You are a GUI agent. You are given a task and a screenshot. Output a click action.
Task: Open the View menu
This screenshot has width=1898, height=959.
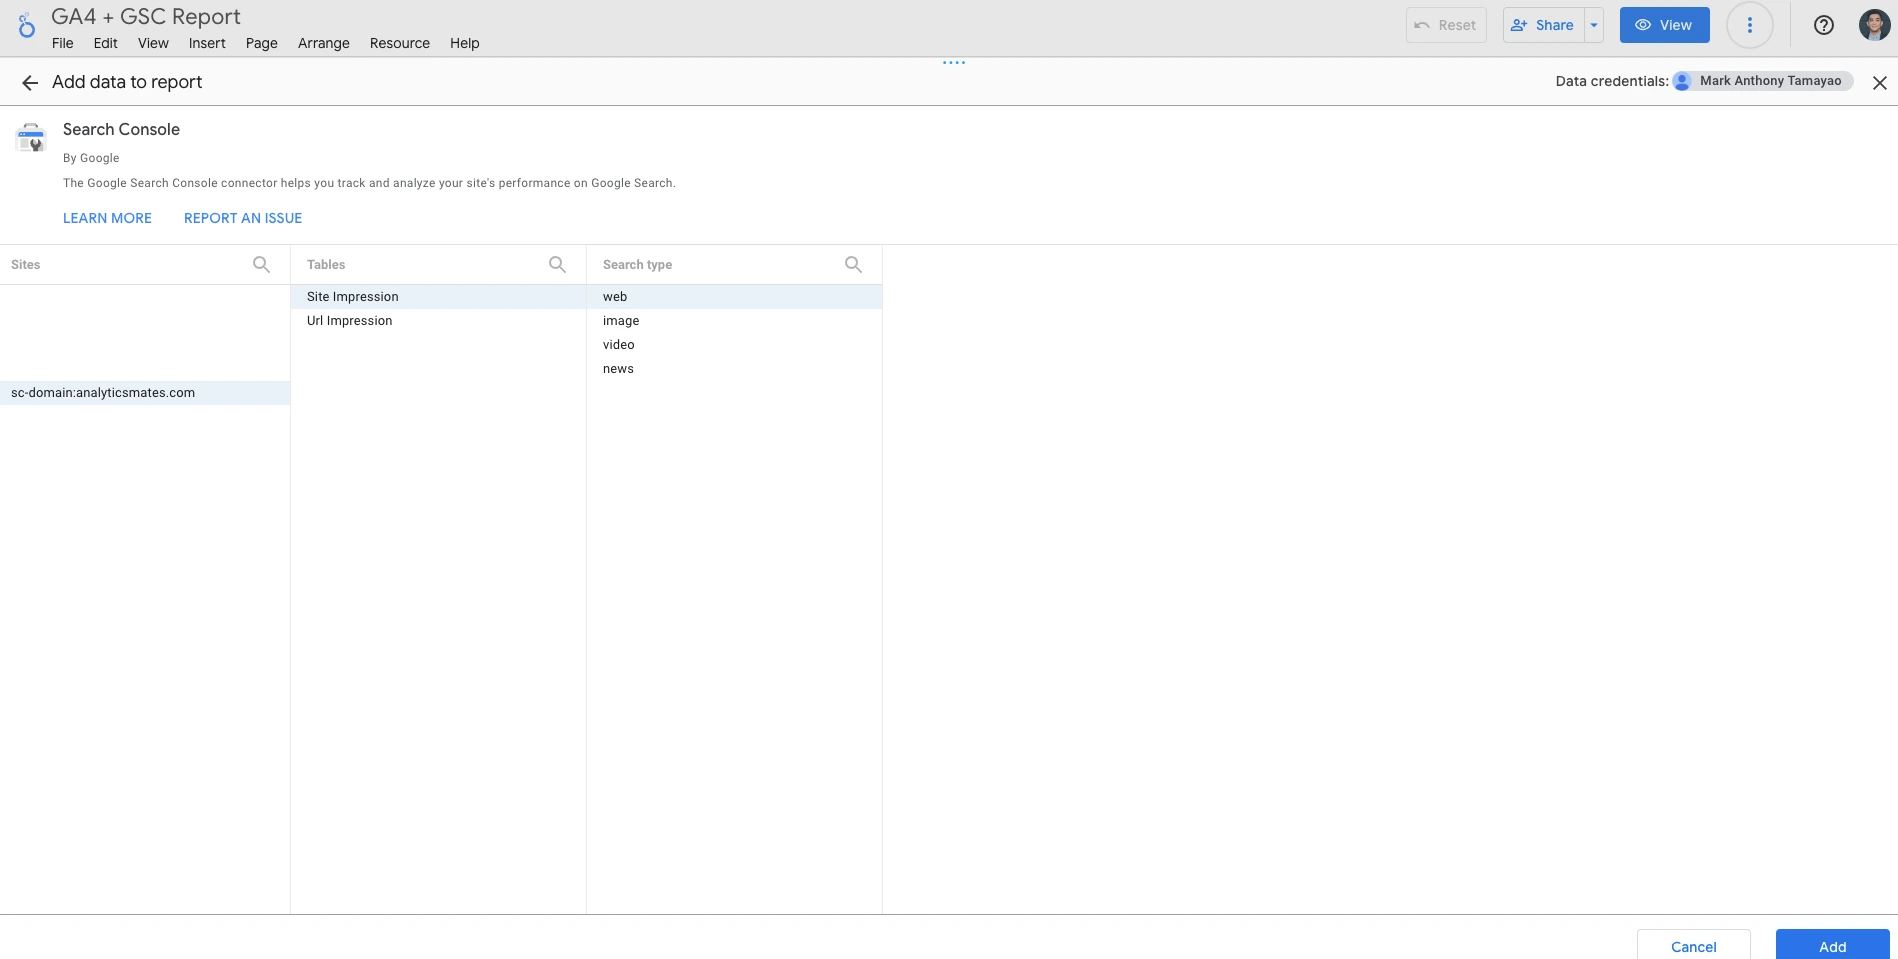point(153,43)
